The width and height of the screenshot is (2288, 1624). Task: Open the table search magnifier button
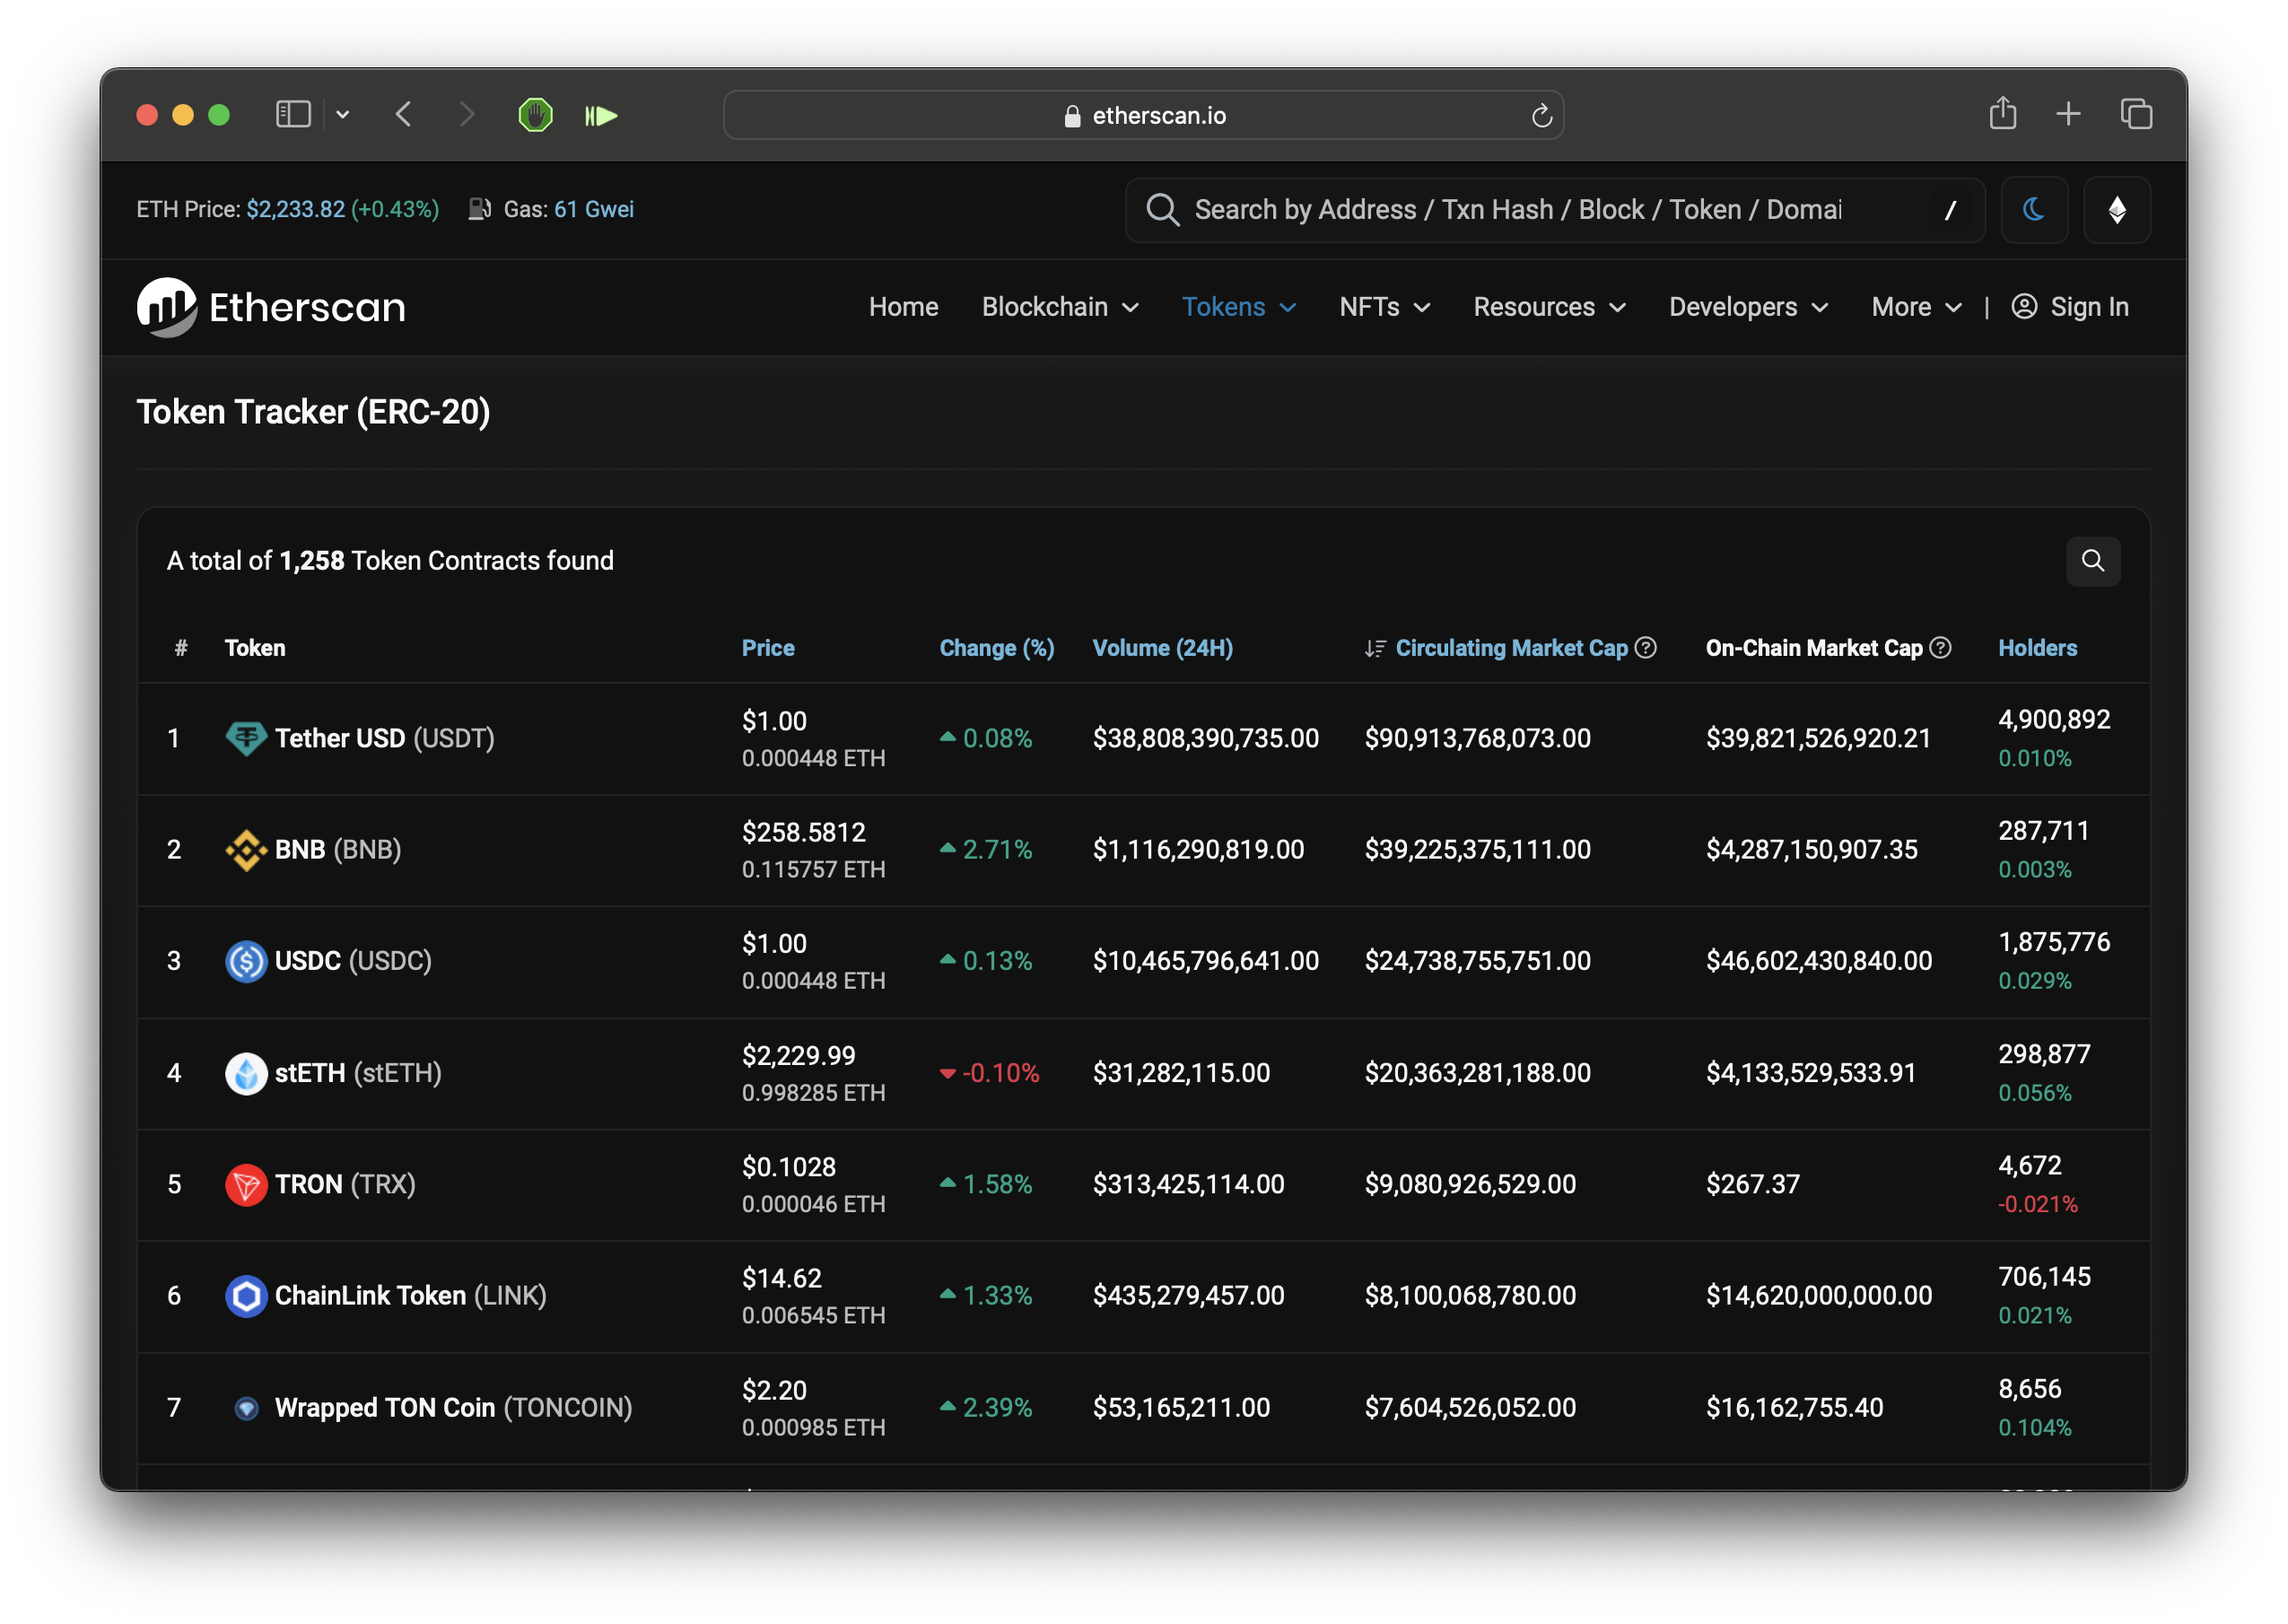2093,561
